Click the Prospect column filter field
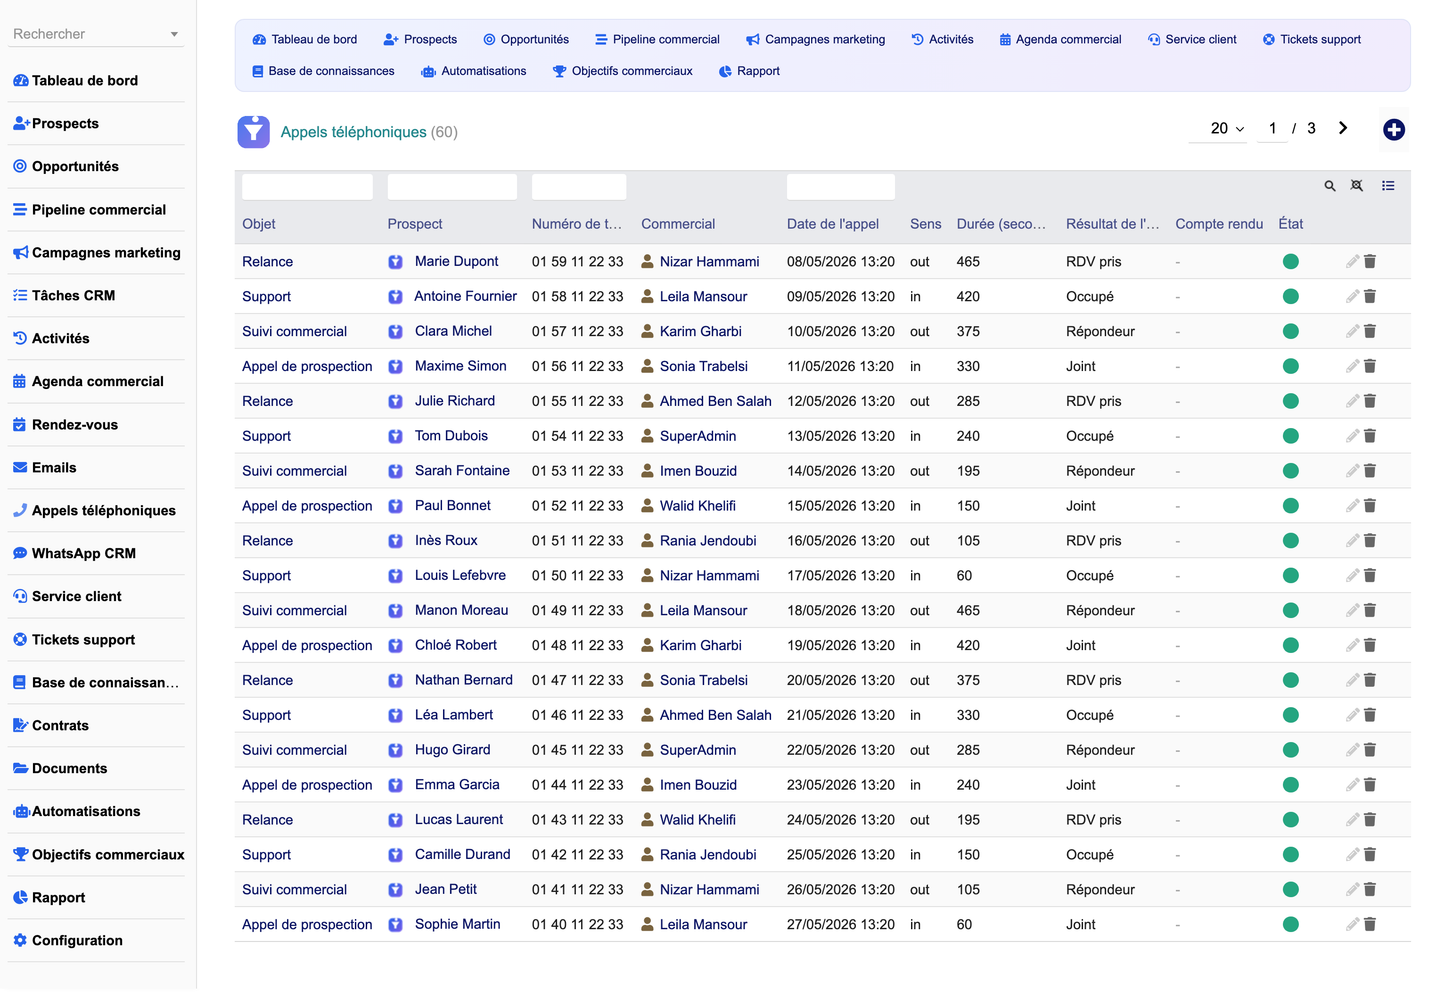The height and width of the screenshot is (1007, 1445). coord(452,187)
